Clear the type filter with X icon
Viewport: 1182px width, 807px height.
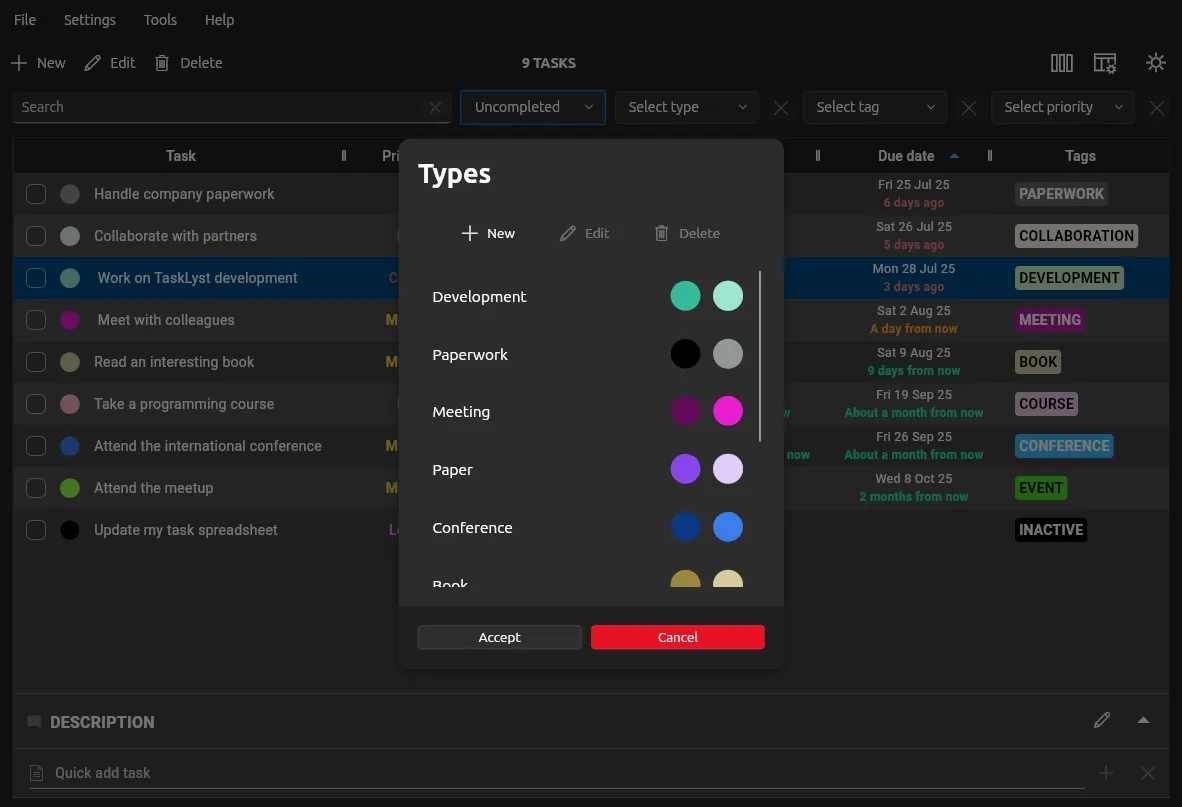tap(781, 108)
